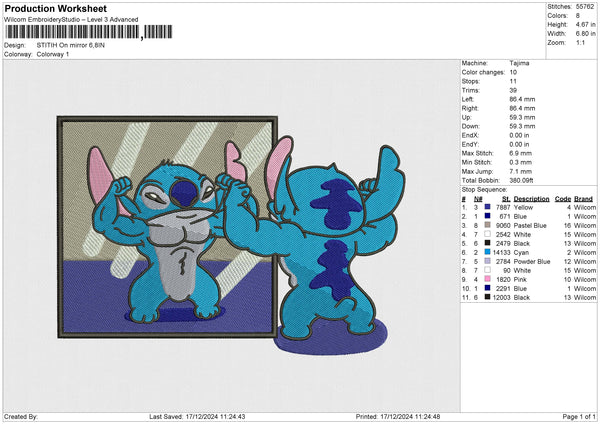600x424 pixels.
Task: Click the Powder Blue swatch in stop 7
Action: tap(488, 261)
